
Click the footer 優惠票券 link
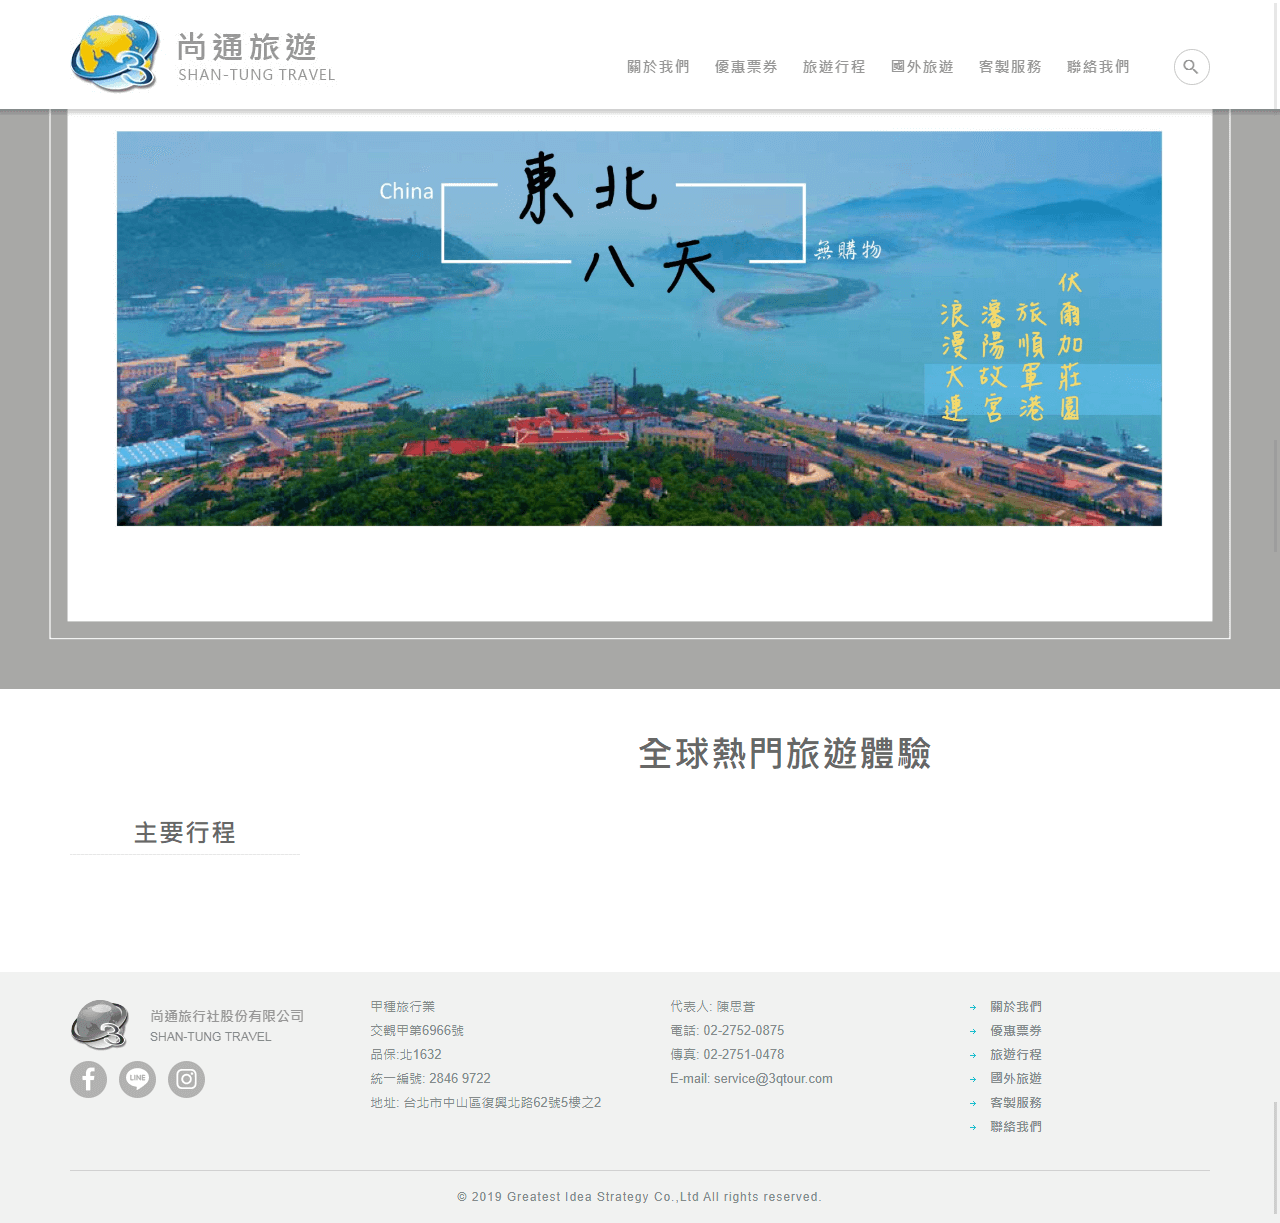pos(1016,1031)
